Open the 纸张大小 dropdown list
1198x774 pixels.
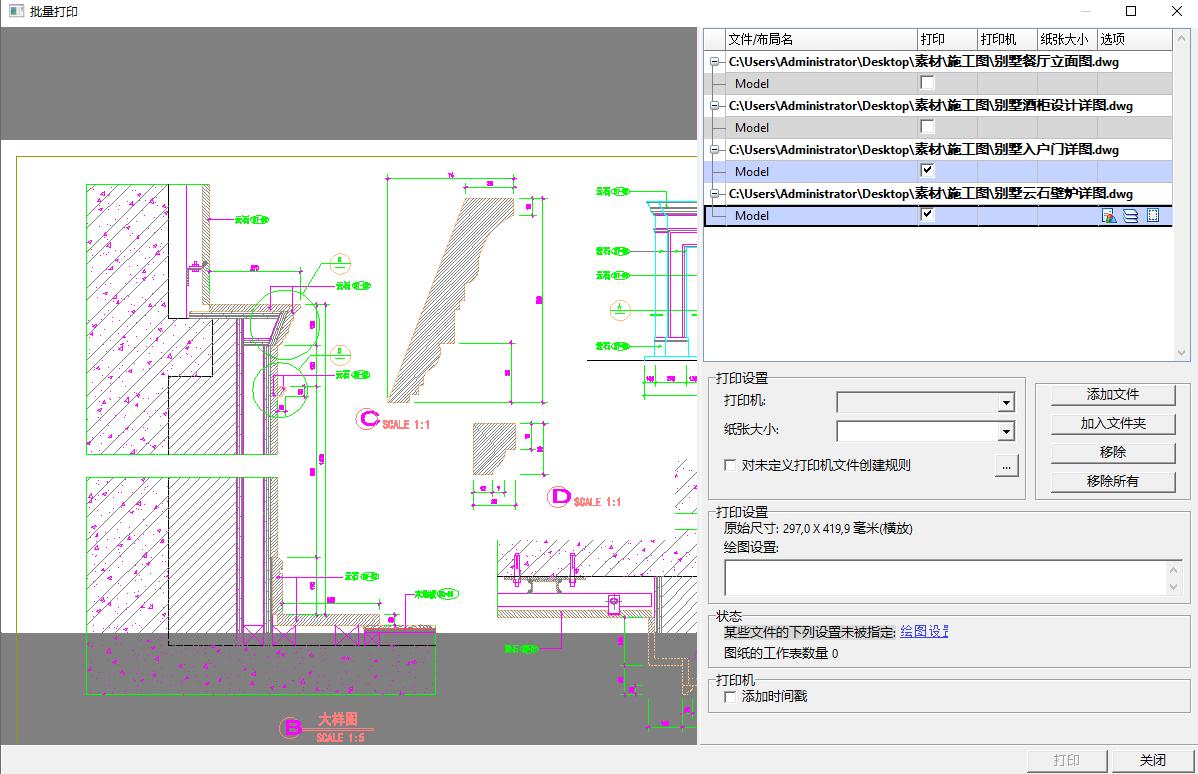(x=1005, y=432)
